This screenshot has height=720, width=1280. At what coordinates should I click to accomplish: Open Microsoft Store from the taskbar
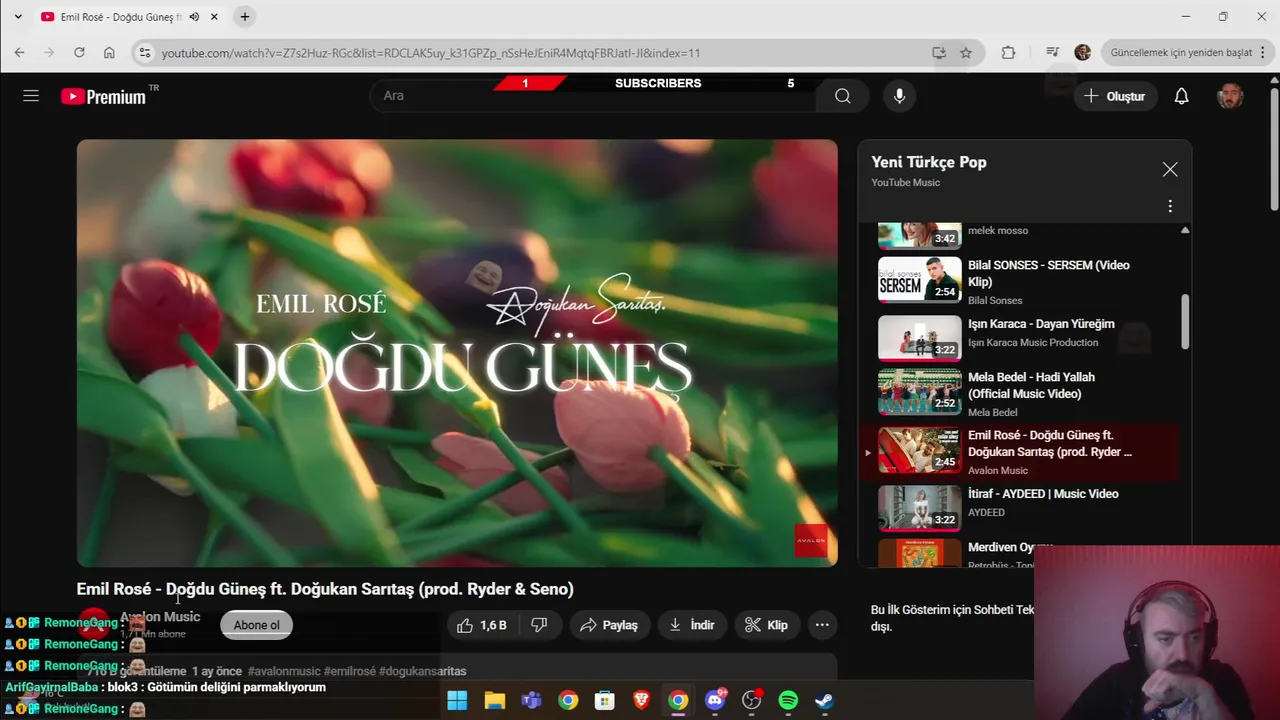(604, 700)
